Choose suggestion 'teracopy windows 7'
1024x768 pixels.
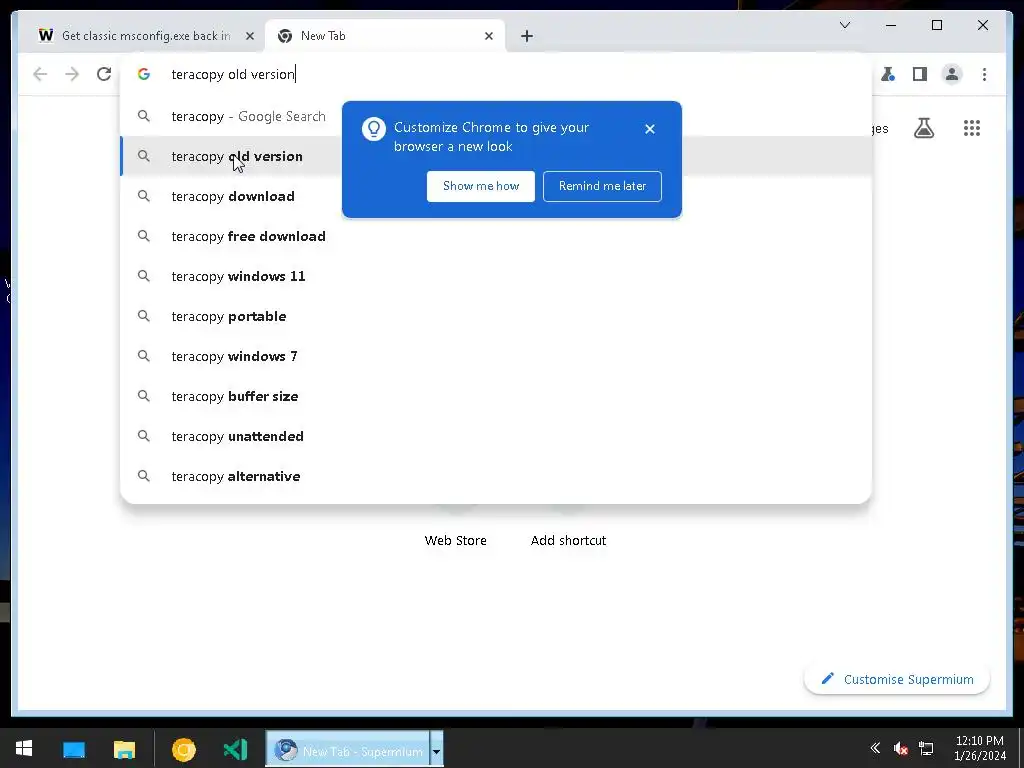(x=496, y=356)
